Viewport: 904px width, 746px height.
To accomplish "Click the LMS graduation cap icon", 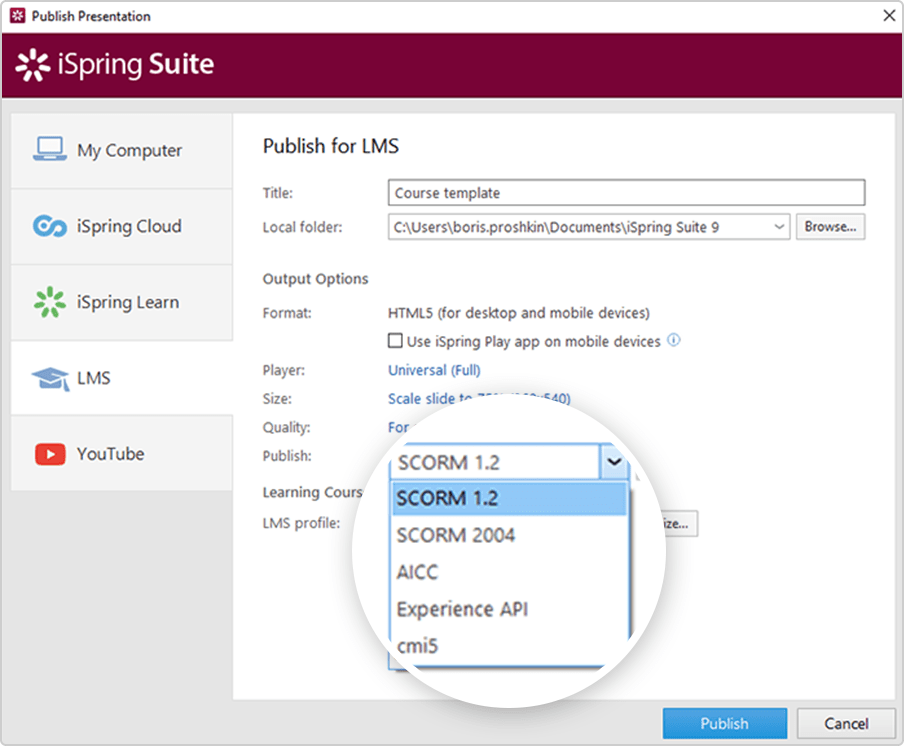I will coord(50,378).
